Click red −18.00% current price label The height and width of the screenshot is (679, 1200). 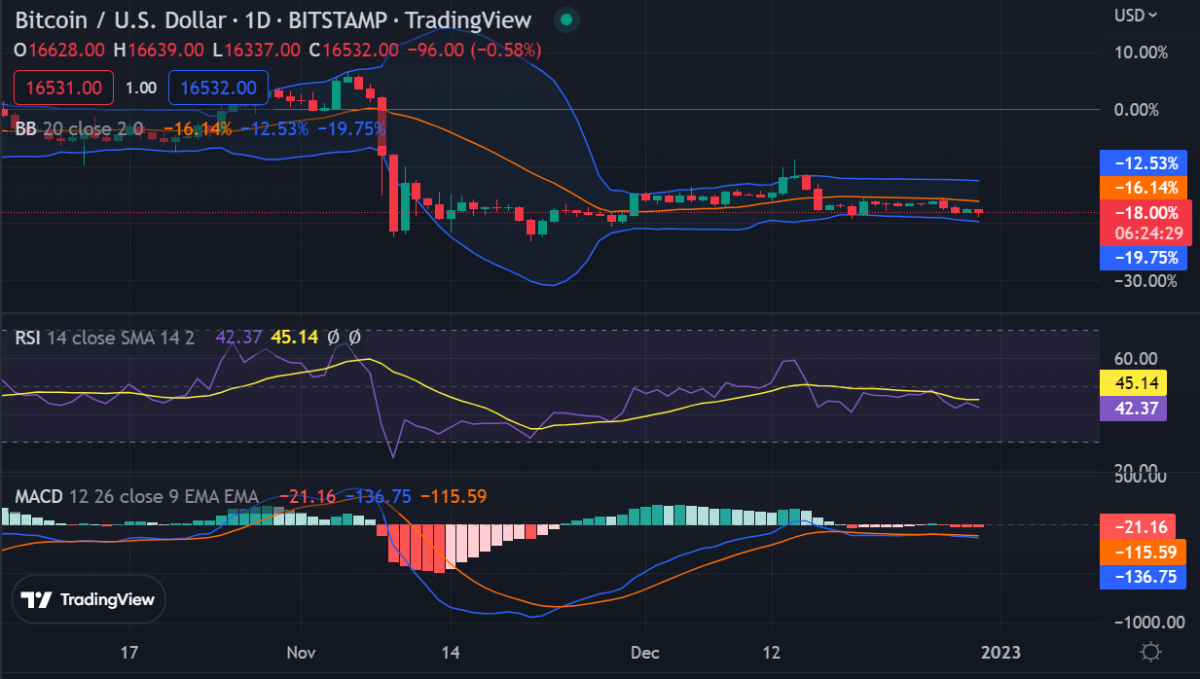1145,212
